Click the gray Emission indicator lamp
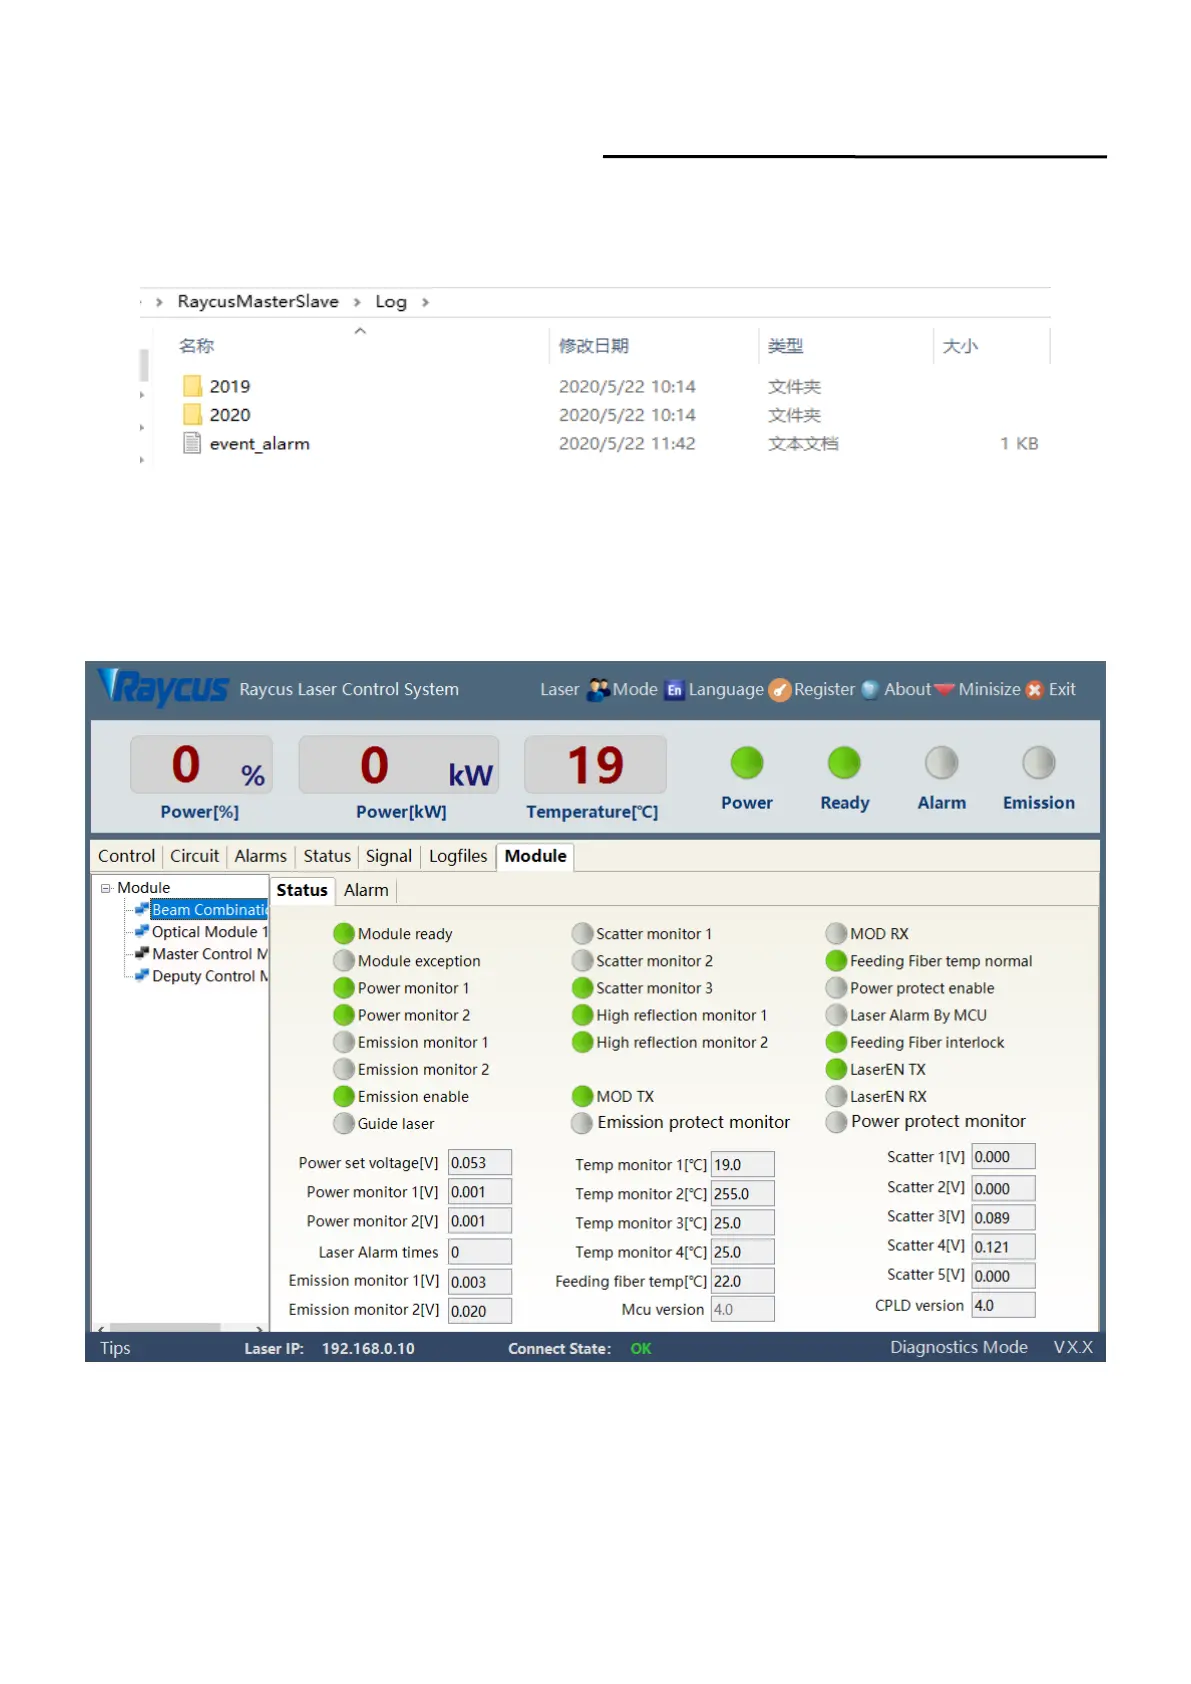 click(1038, 763)
